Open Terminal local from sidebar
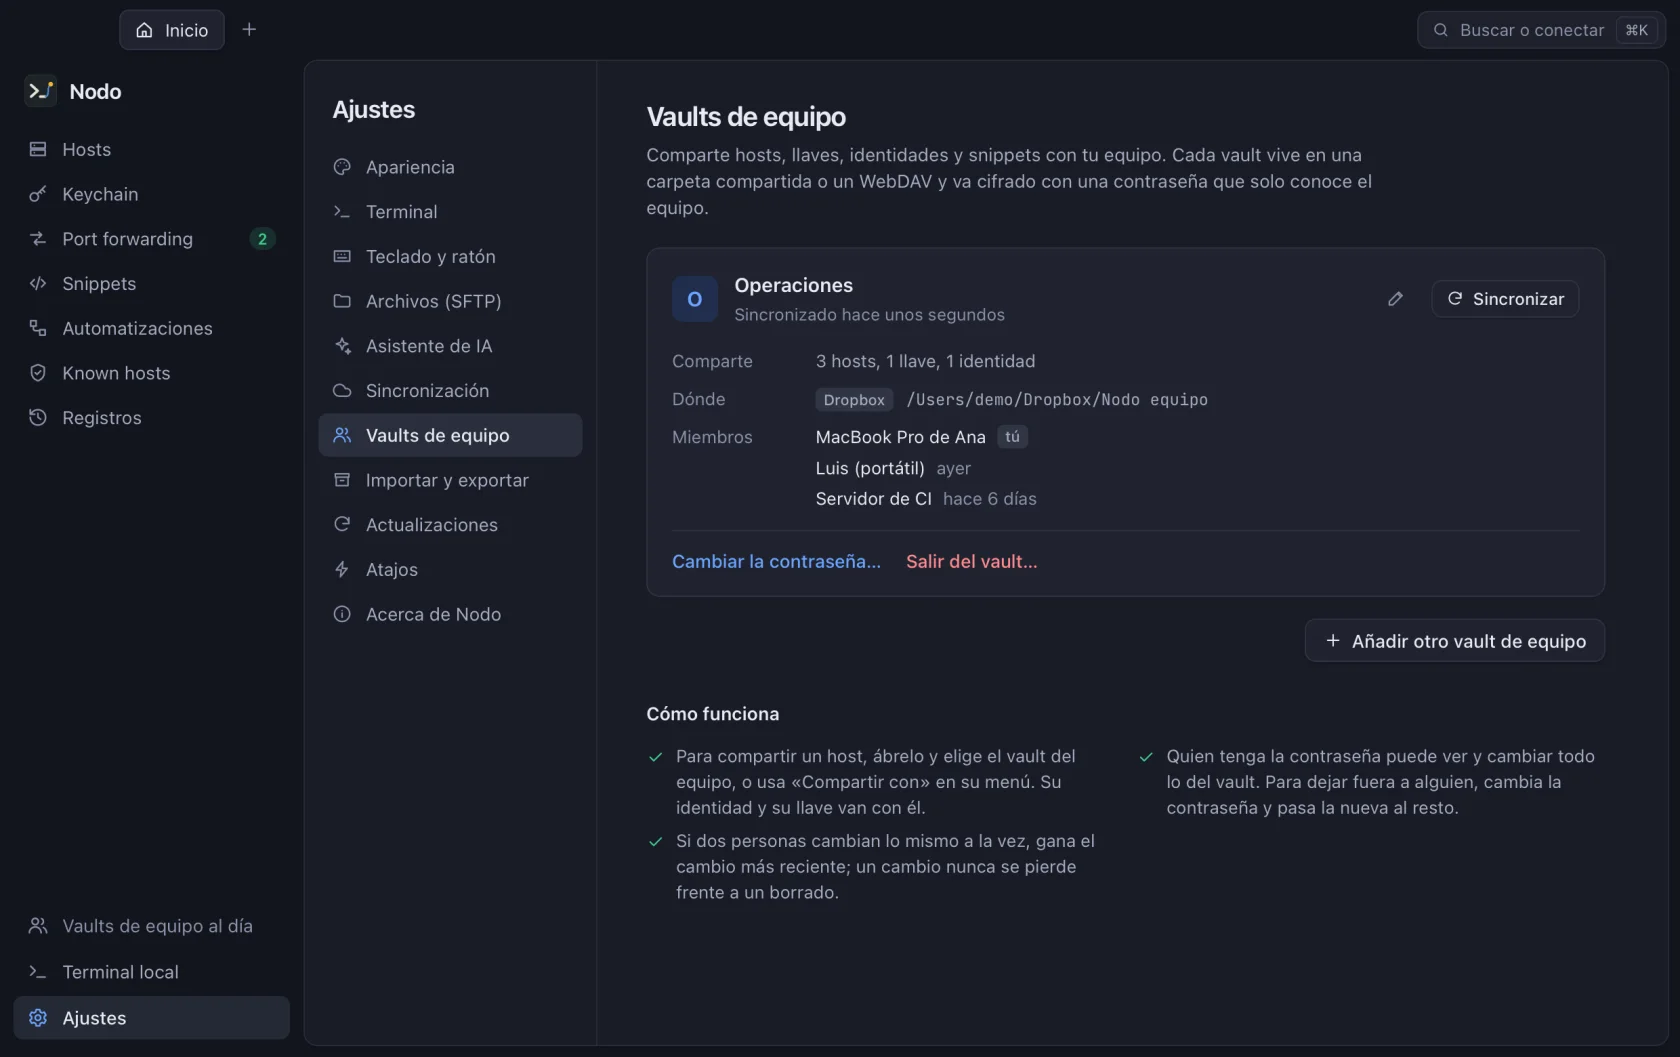The height and width of the screenshot is (1057, 1680). (152, 972)
